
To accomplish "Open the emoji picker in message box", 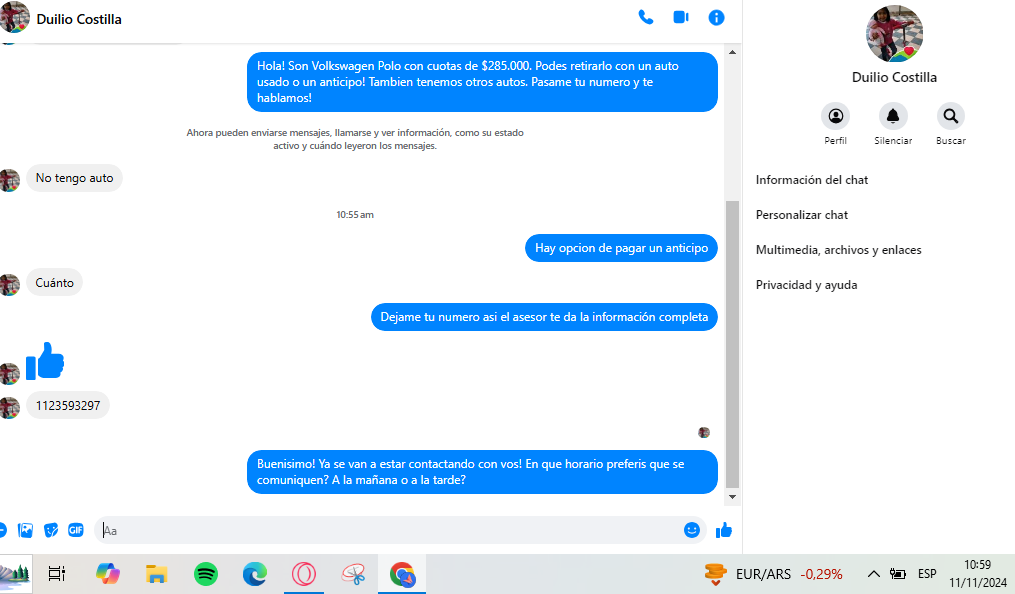I will click(691, 531).
